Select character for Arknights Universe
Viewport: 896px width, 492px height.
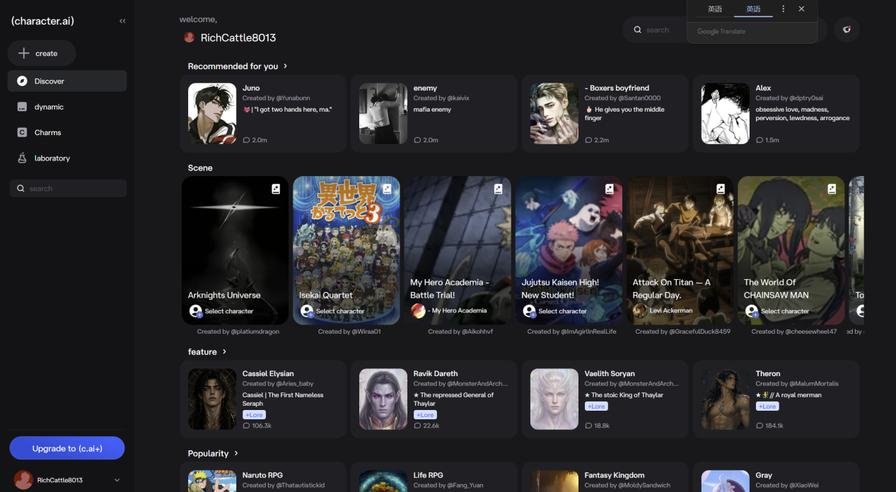coord(222,311)
